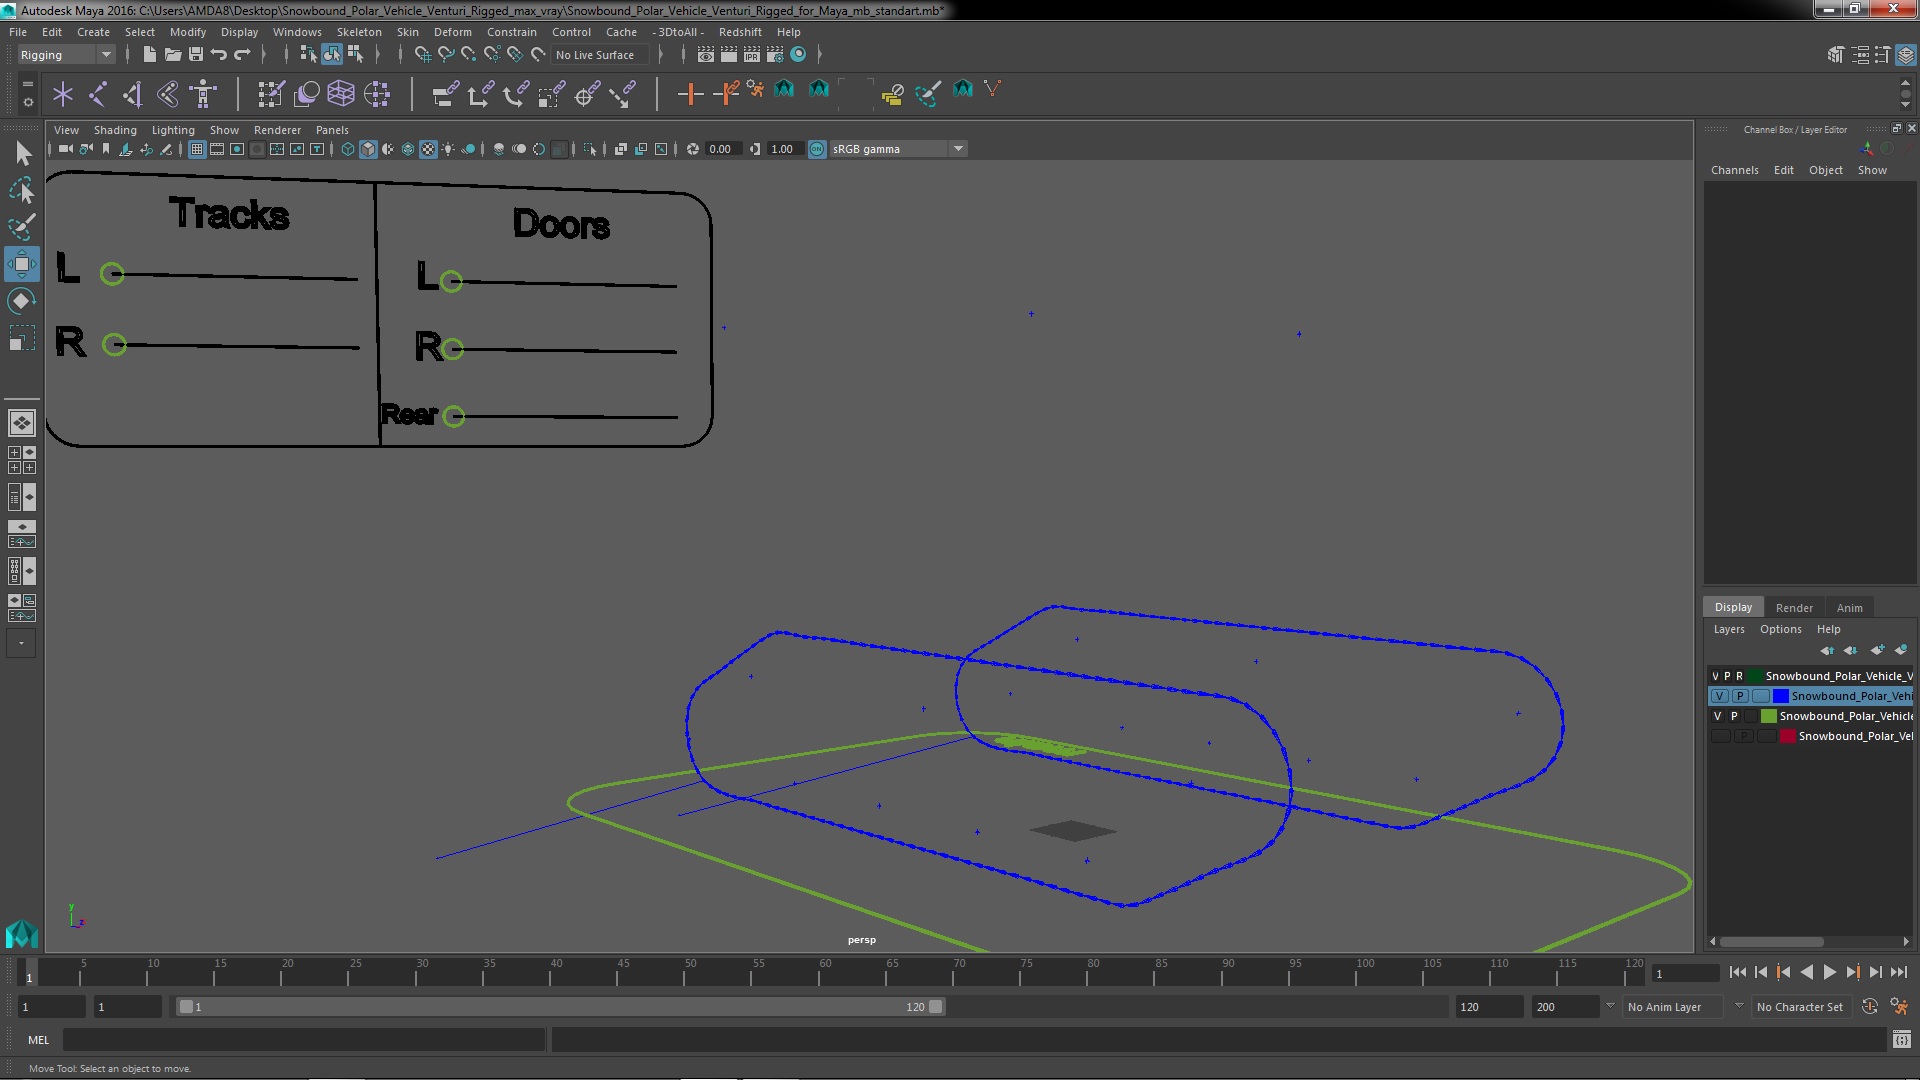
Task: Click the Script Editor icon
Action: point(1901,1040)
